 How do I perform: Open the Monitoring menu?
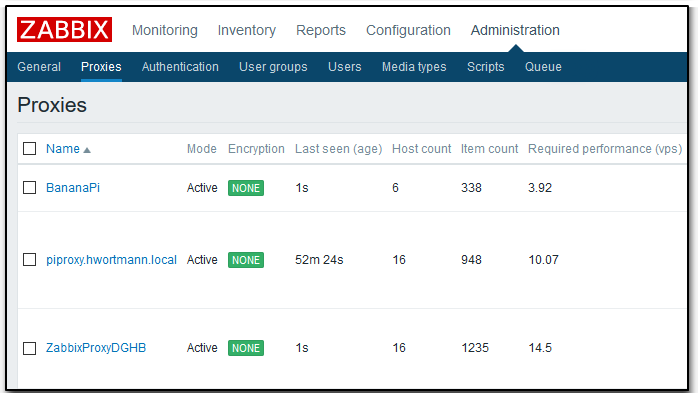tap(164, 30)
